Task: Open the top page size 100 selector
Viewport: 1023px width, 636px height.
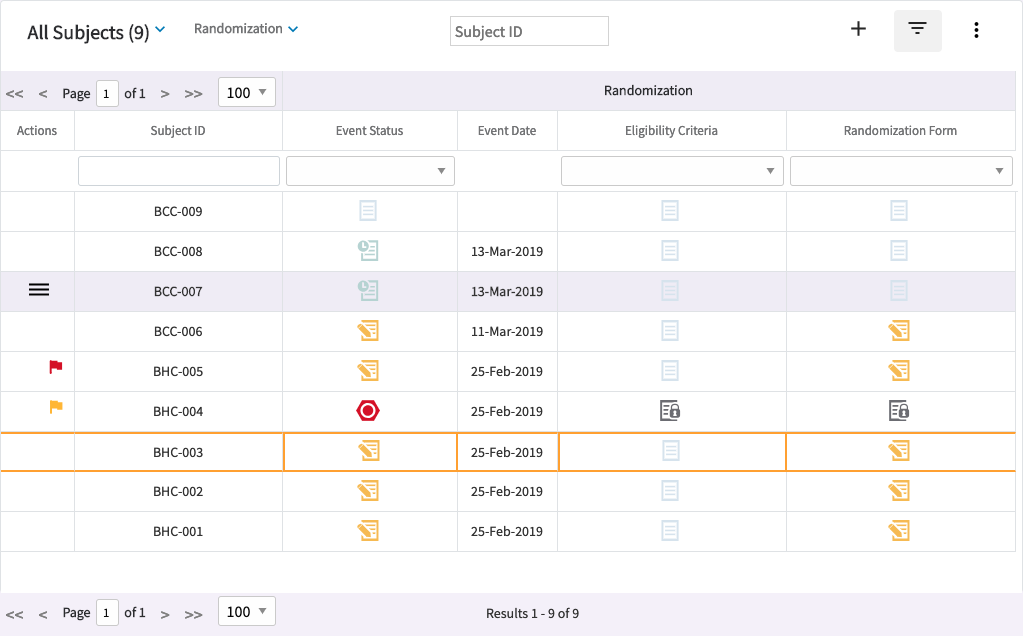Action: click(x=247, y=93)
